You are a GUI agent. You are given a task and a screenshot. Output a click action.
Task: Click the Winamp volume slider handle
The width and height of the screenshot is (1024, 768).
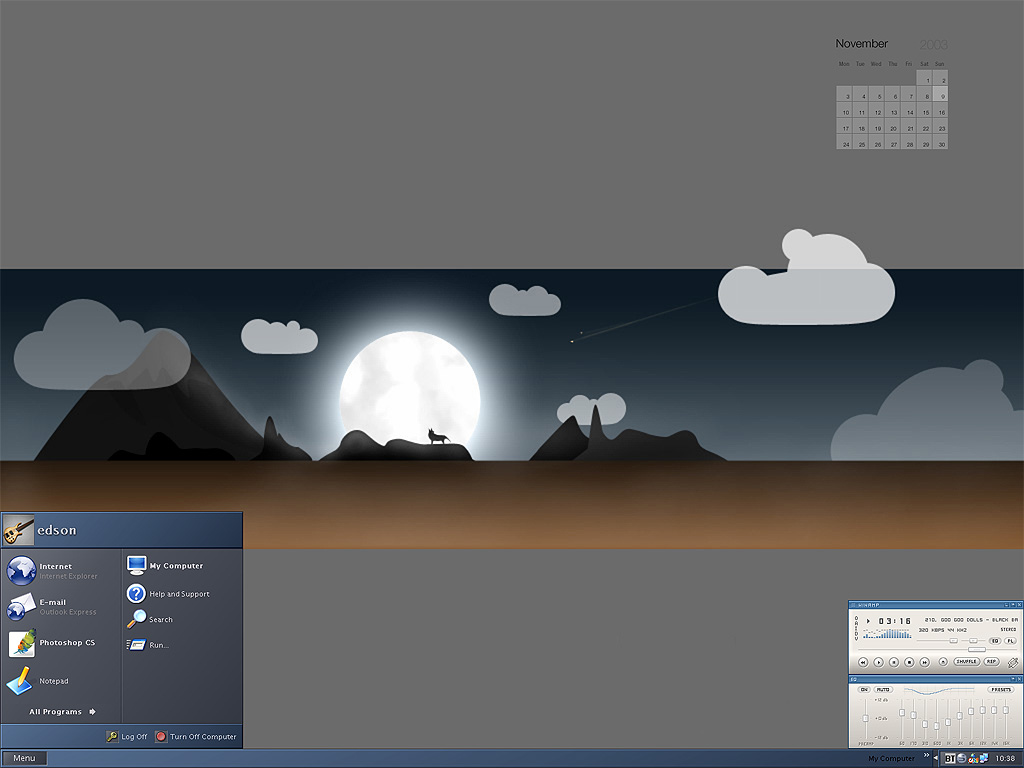(953, 641)
